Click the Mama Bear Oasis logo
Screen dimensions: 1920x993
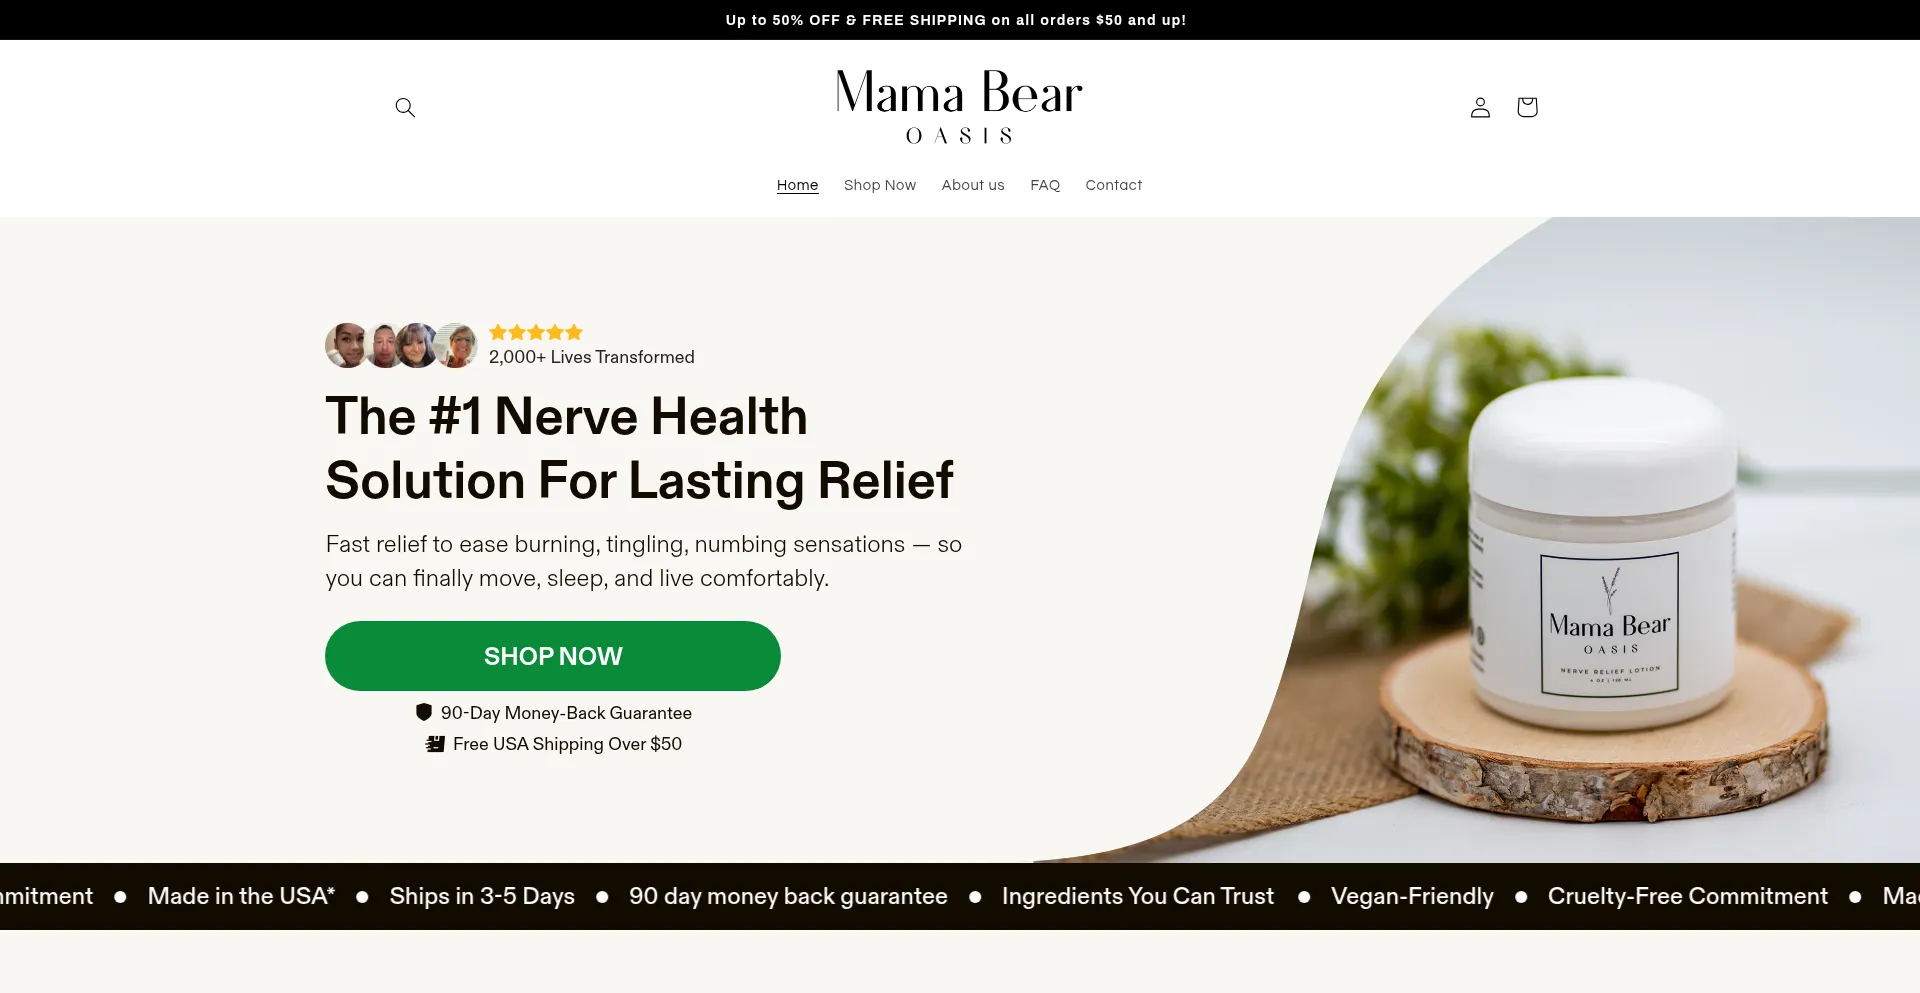959,106
